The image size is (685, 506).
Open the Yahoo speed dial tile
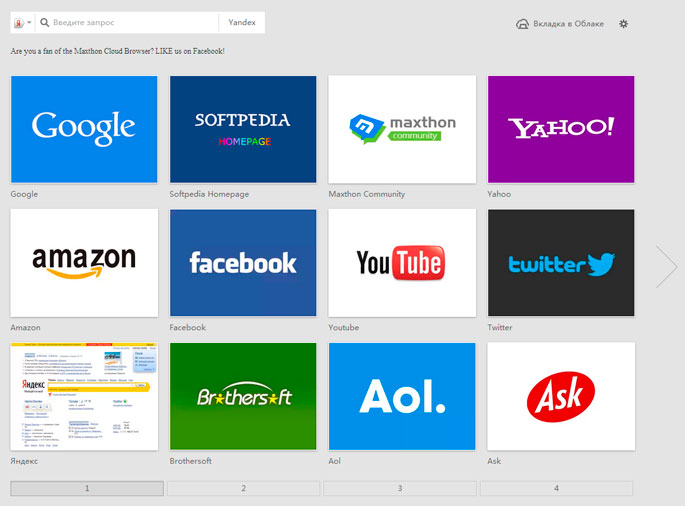click(561, 129)
